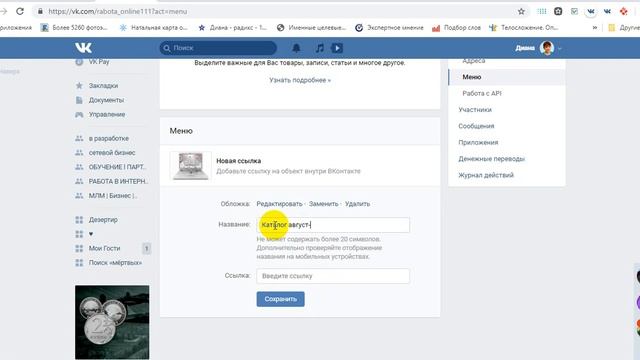640x360 pixels.
Task: Open the 'сетевой бизнес' group
Action: point(112,153)
